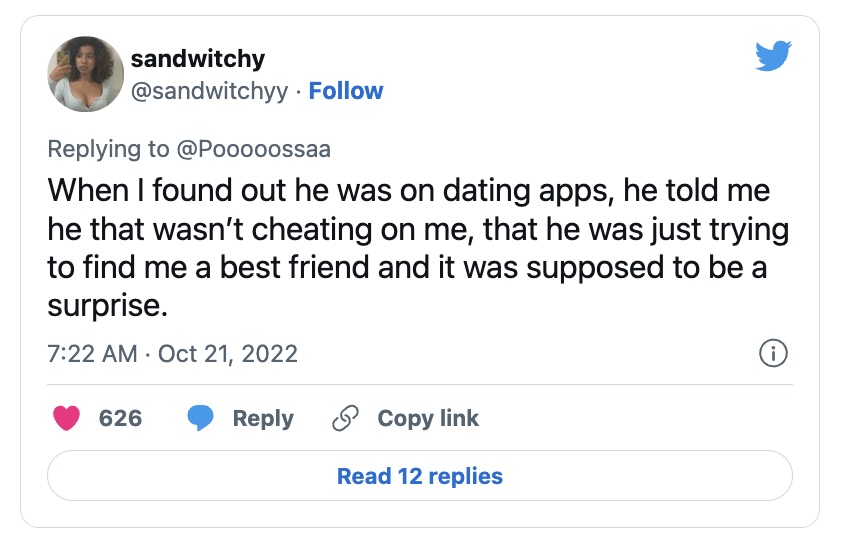
Task: Click the Oct 21, 2022 date
Action: [x=228, y=354]
